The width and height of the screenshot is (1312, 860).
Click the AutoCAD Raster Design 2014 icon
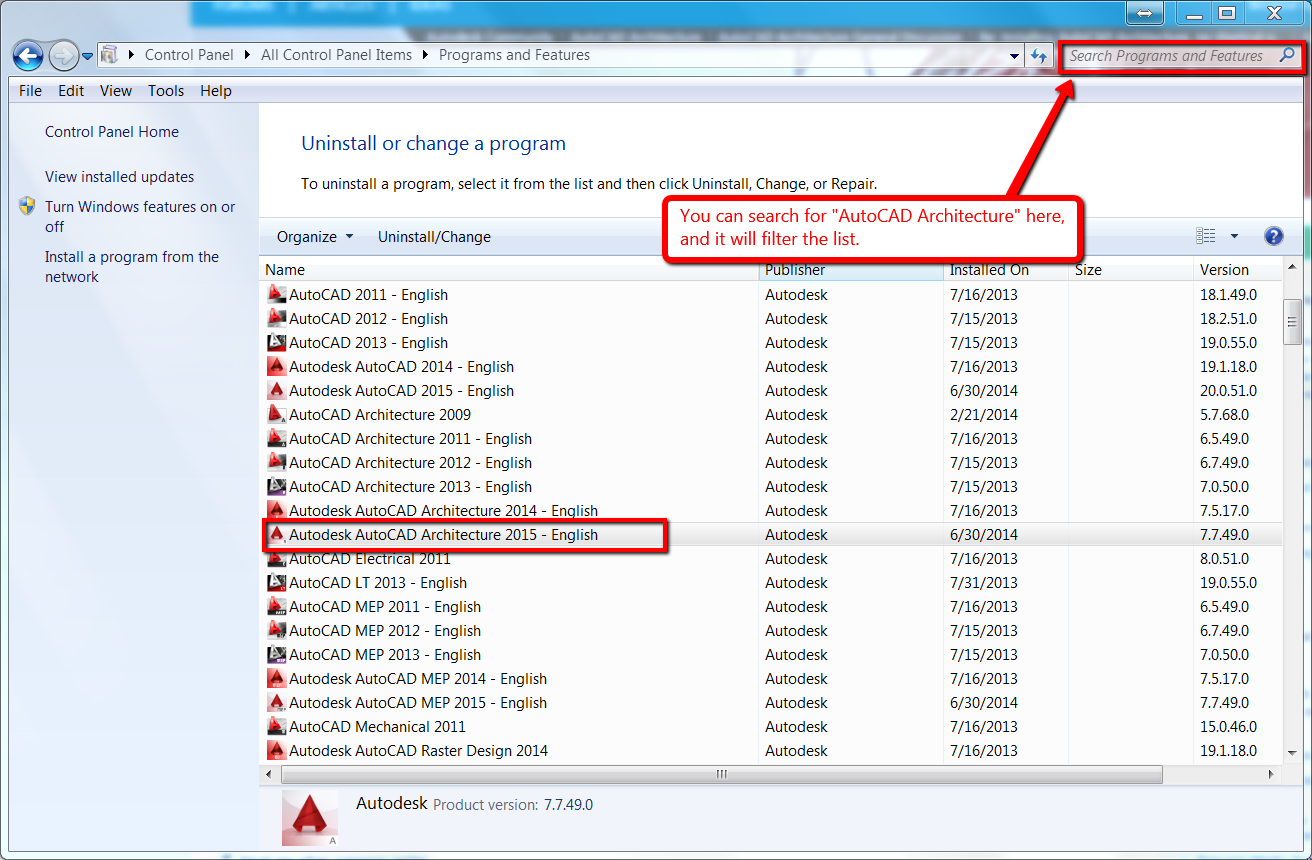coord(277,750)
